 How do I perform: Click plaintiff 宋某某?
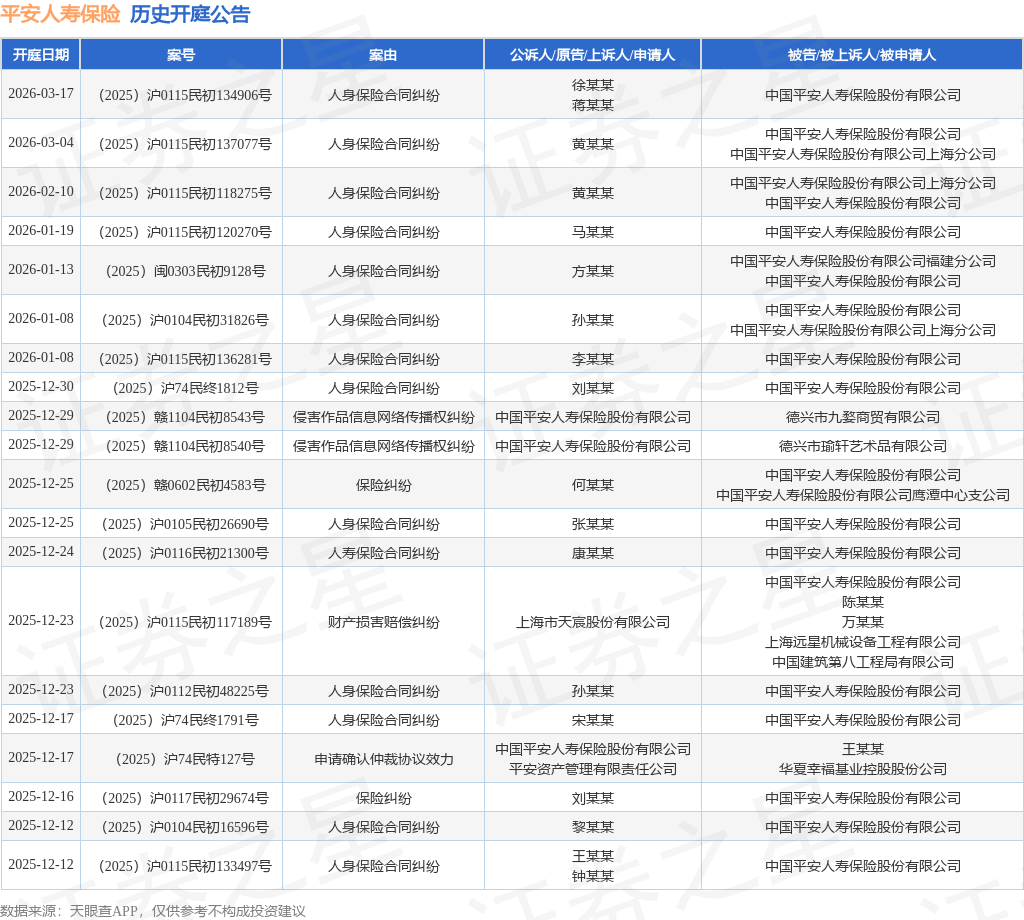tap(592, 720)
